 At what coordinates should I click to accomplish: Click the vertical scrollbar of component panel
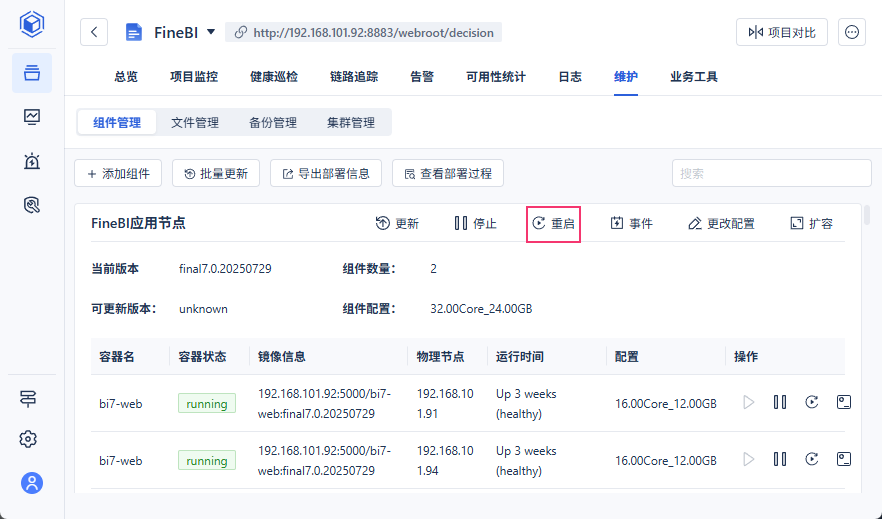[867, 215]
